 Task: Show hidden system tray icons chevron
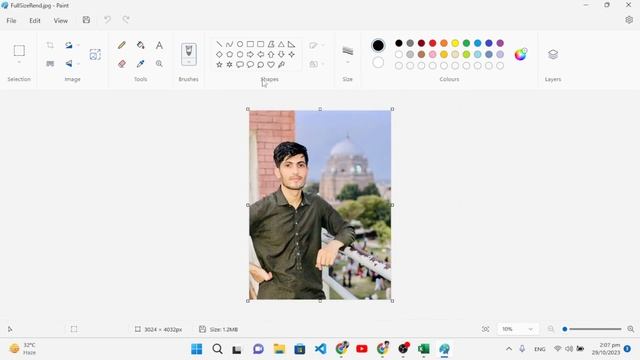point(509,349)
